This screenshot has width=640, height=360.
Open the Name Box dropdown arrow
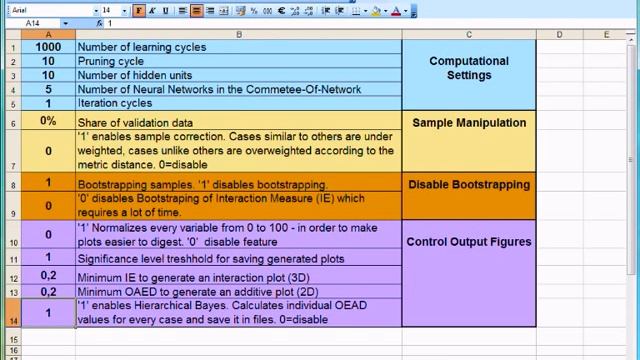[x=65, y=24]
